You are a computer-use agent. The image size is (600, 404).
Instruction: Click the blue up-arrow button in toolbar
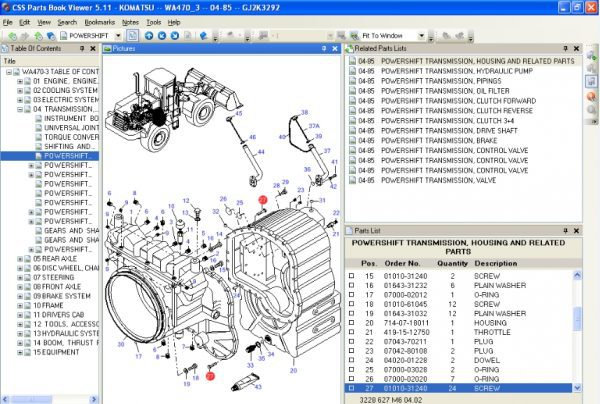point(147,35)
